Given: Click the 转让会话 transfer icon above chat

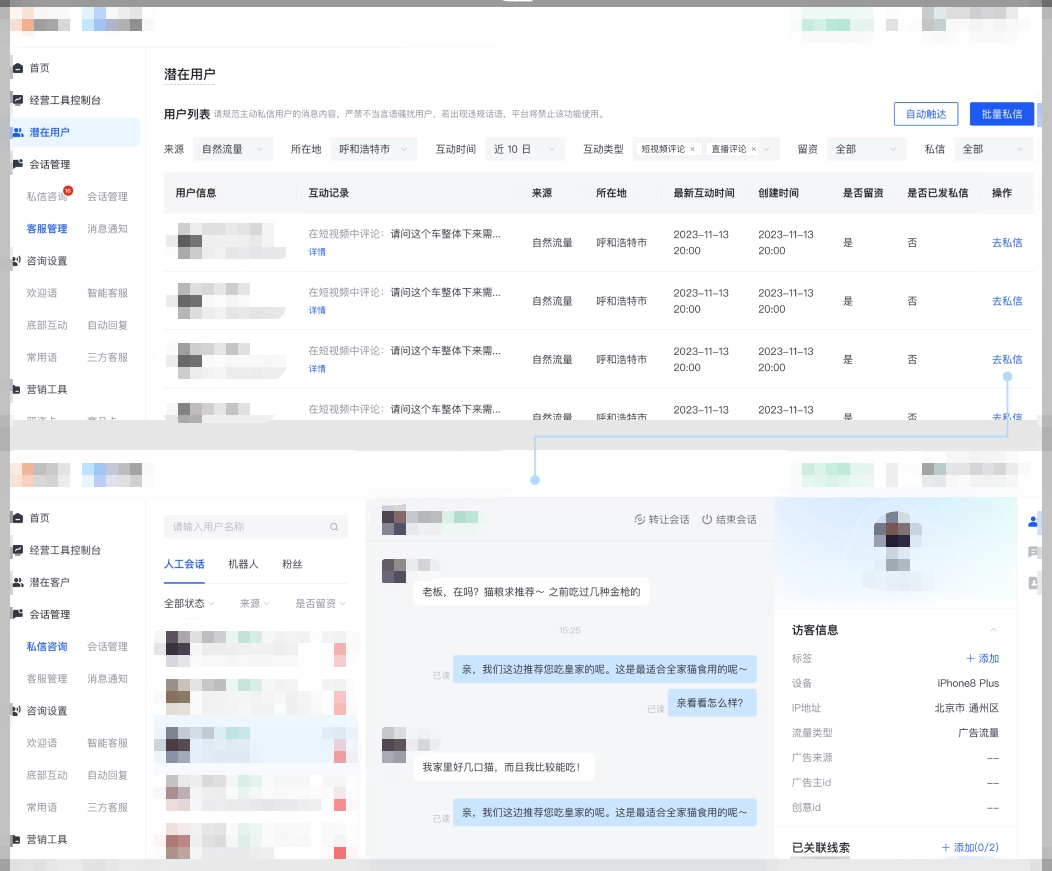Looking at the screenshot, I should click(640, 519).
